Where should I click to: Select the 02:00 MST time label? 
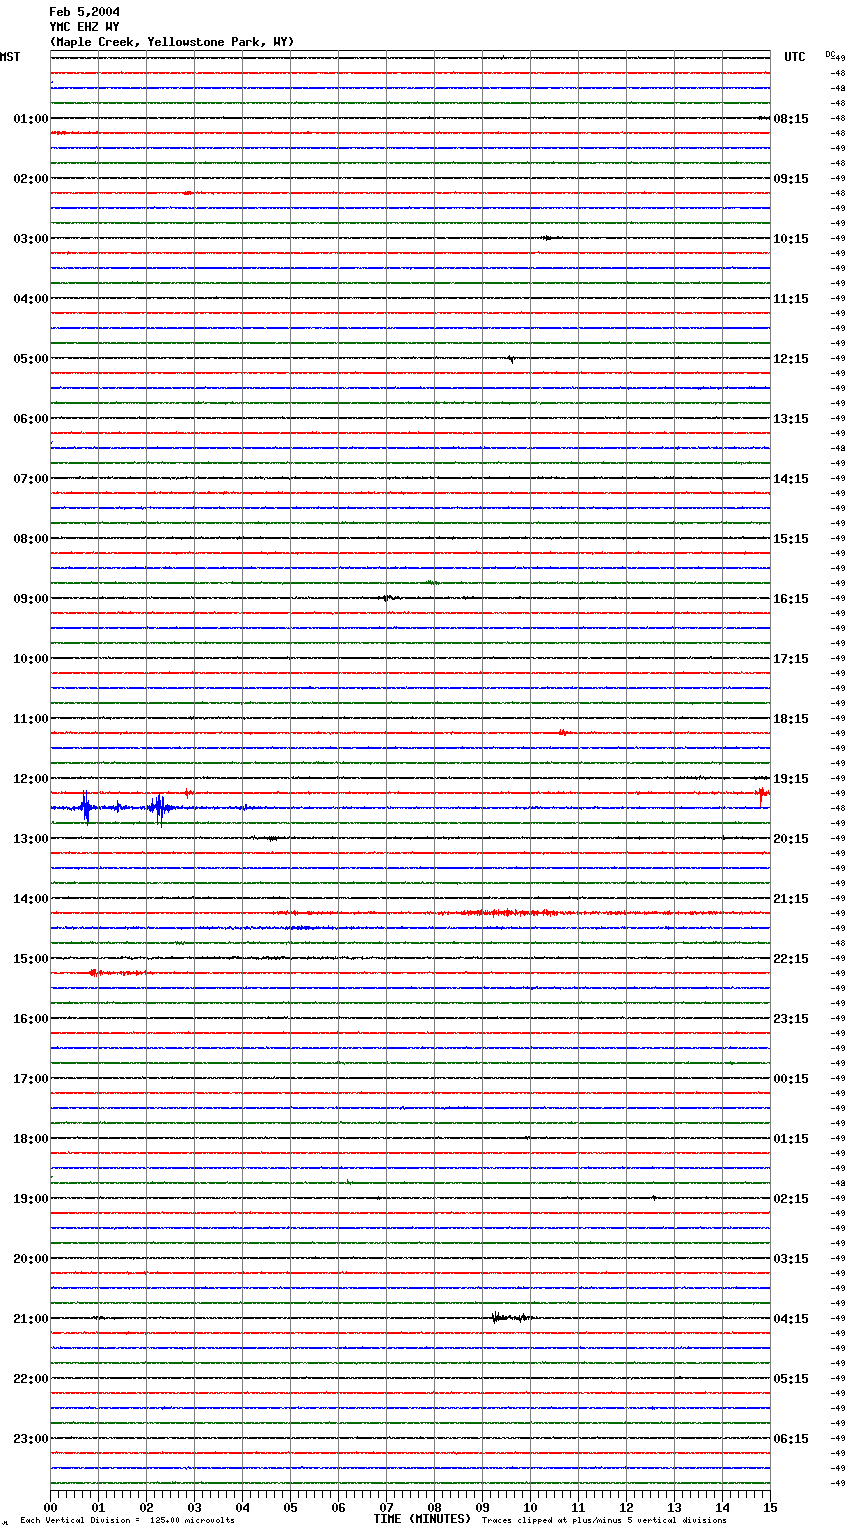31,179
